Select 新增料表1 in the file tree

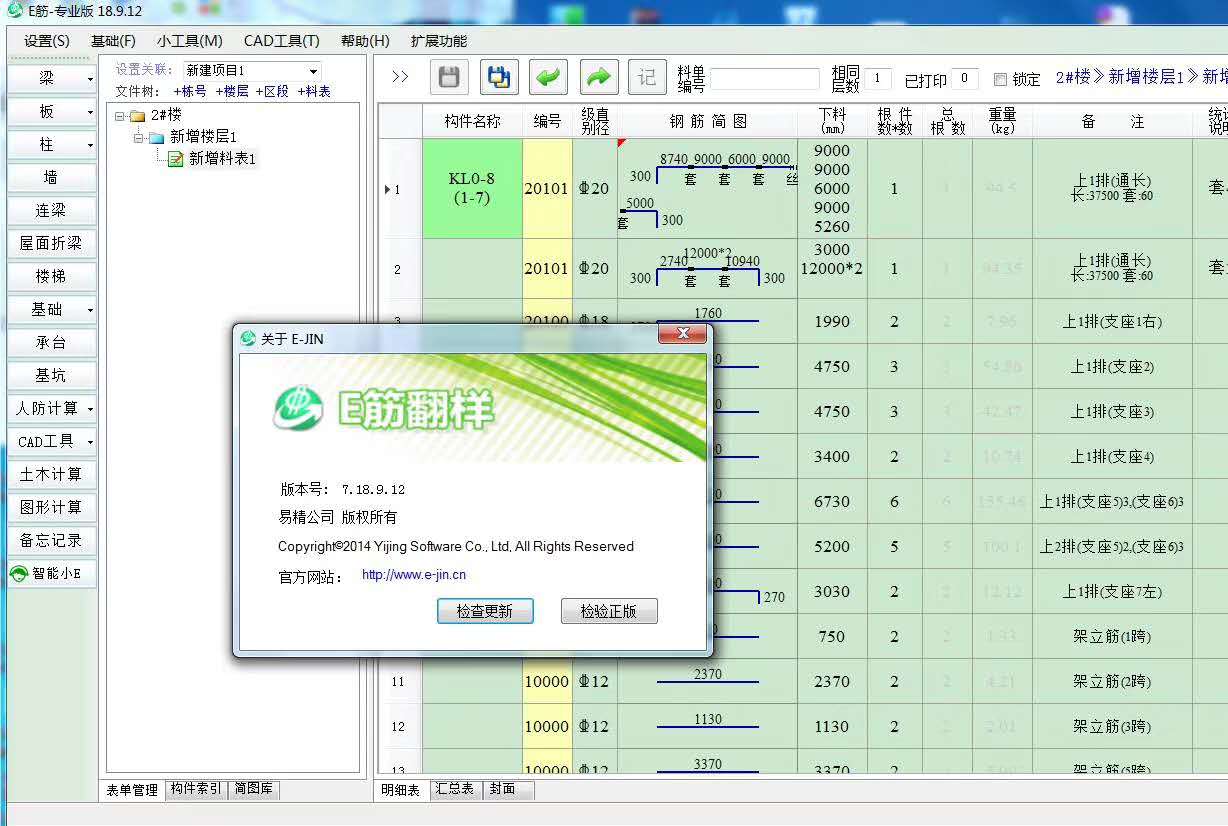click(222, 158)
